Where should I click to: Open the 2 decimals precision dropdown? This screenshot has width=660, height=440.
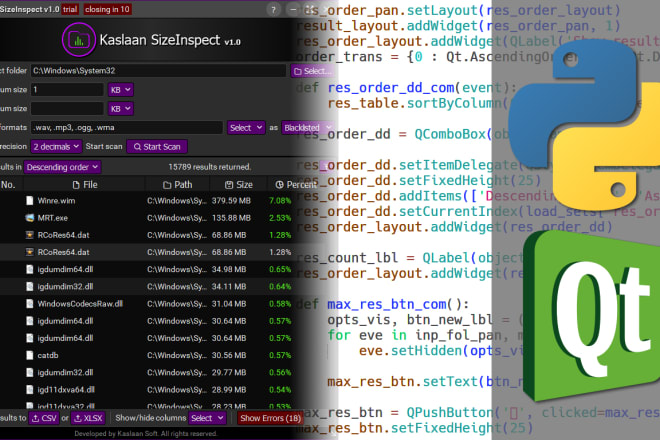56,147
